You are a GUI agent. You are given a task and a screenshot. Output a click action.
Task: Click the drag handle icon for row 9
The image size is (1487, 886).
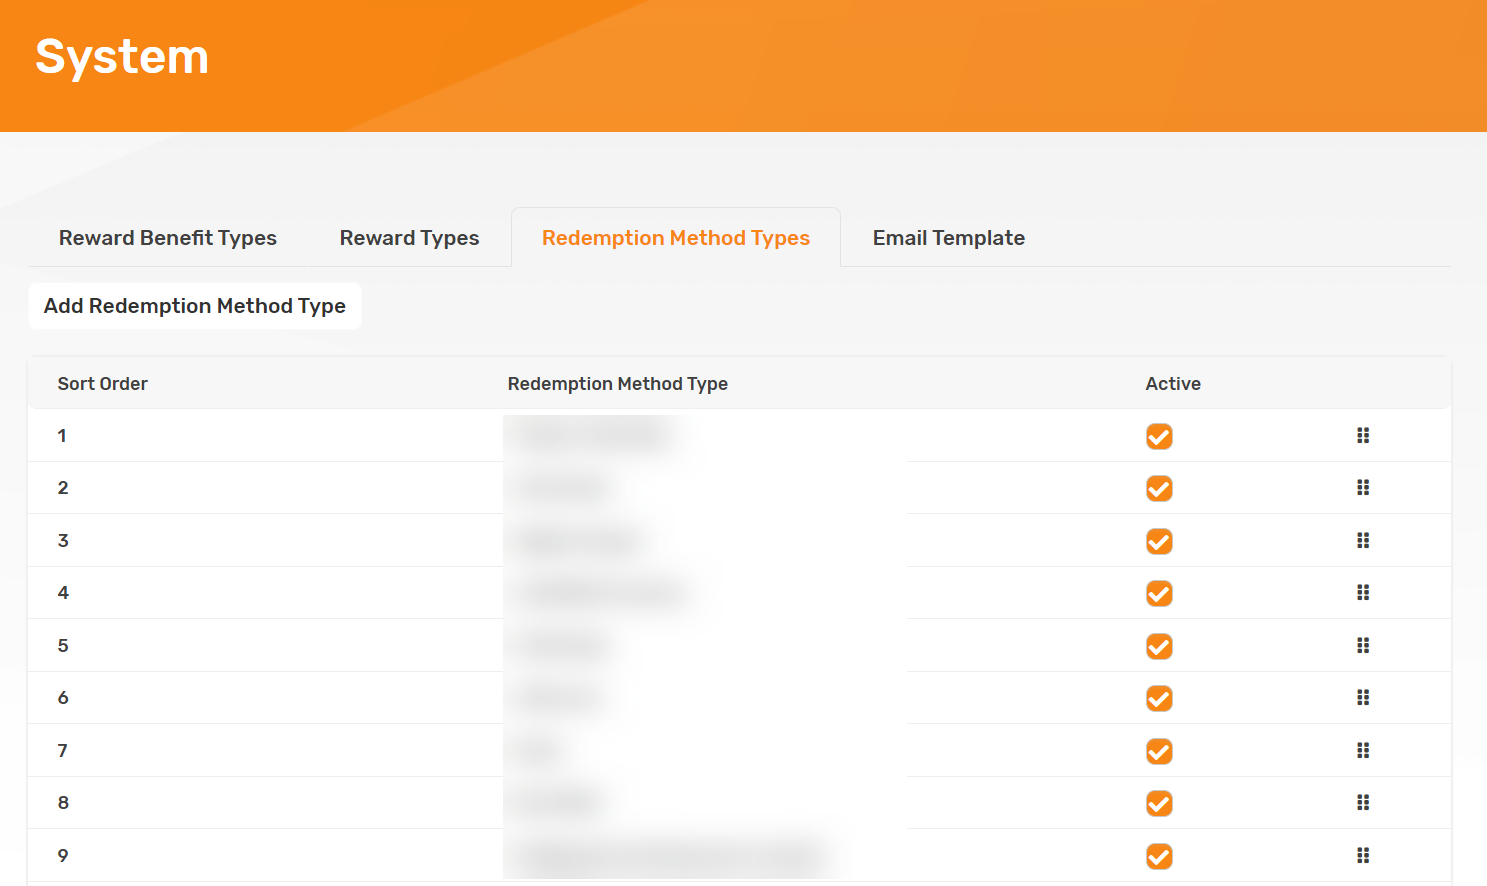click(x=1362, y=856)
